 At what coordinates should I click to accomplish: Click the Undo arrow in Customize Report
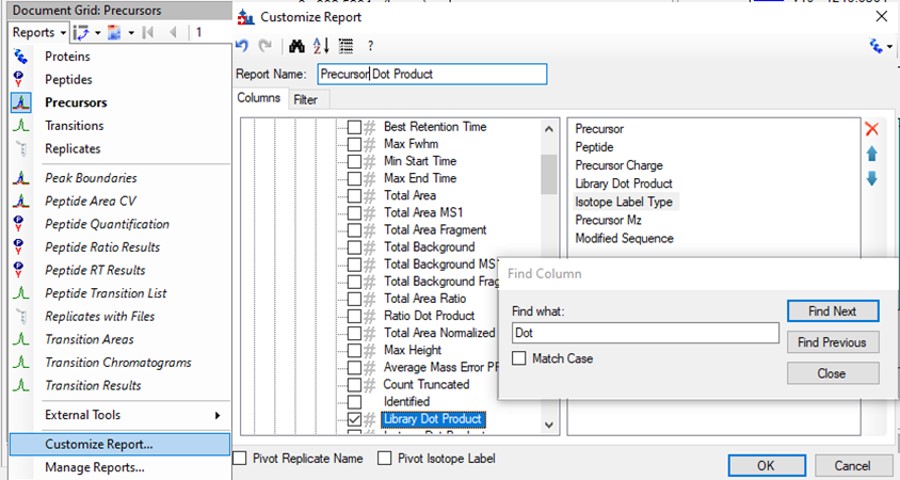click(x=242, y=46)
